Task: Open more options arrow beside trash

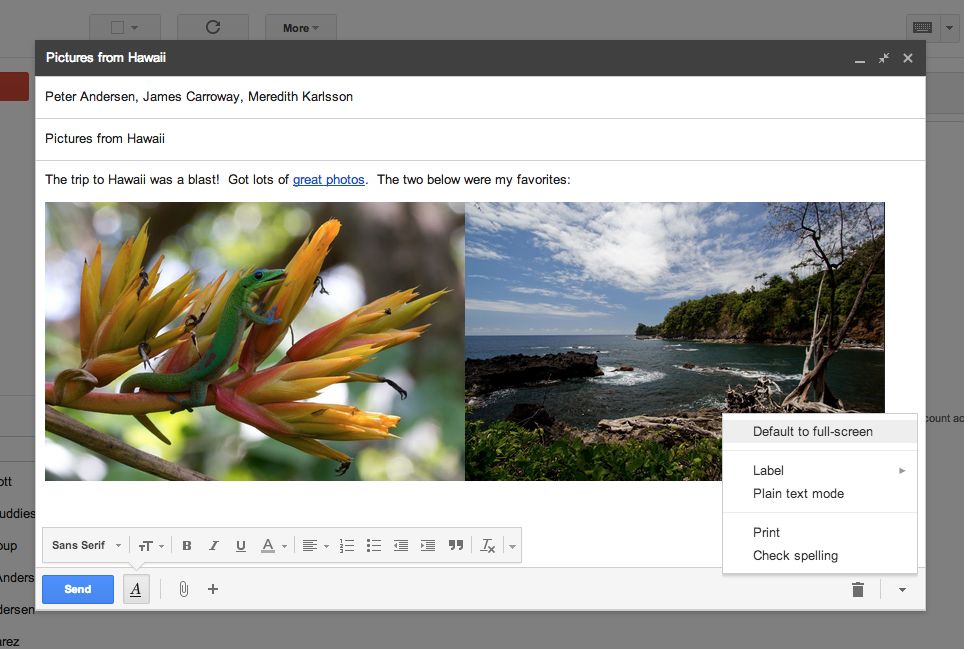Action: (x=902, y=589)
